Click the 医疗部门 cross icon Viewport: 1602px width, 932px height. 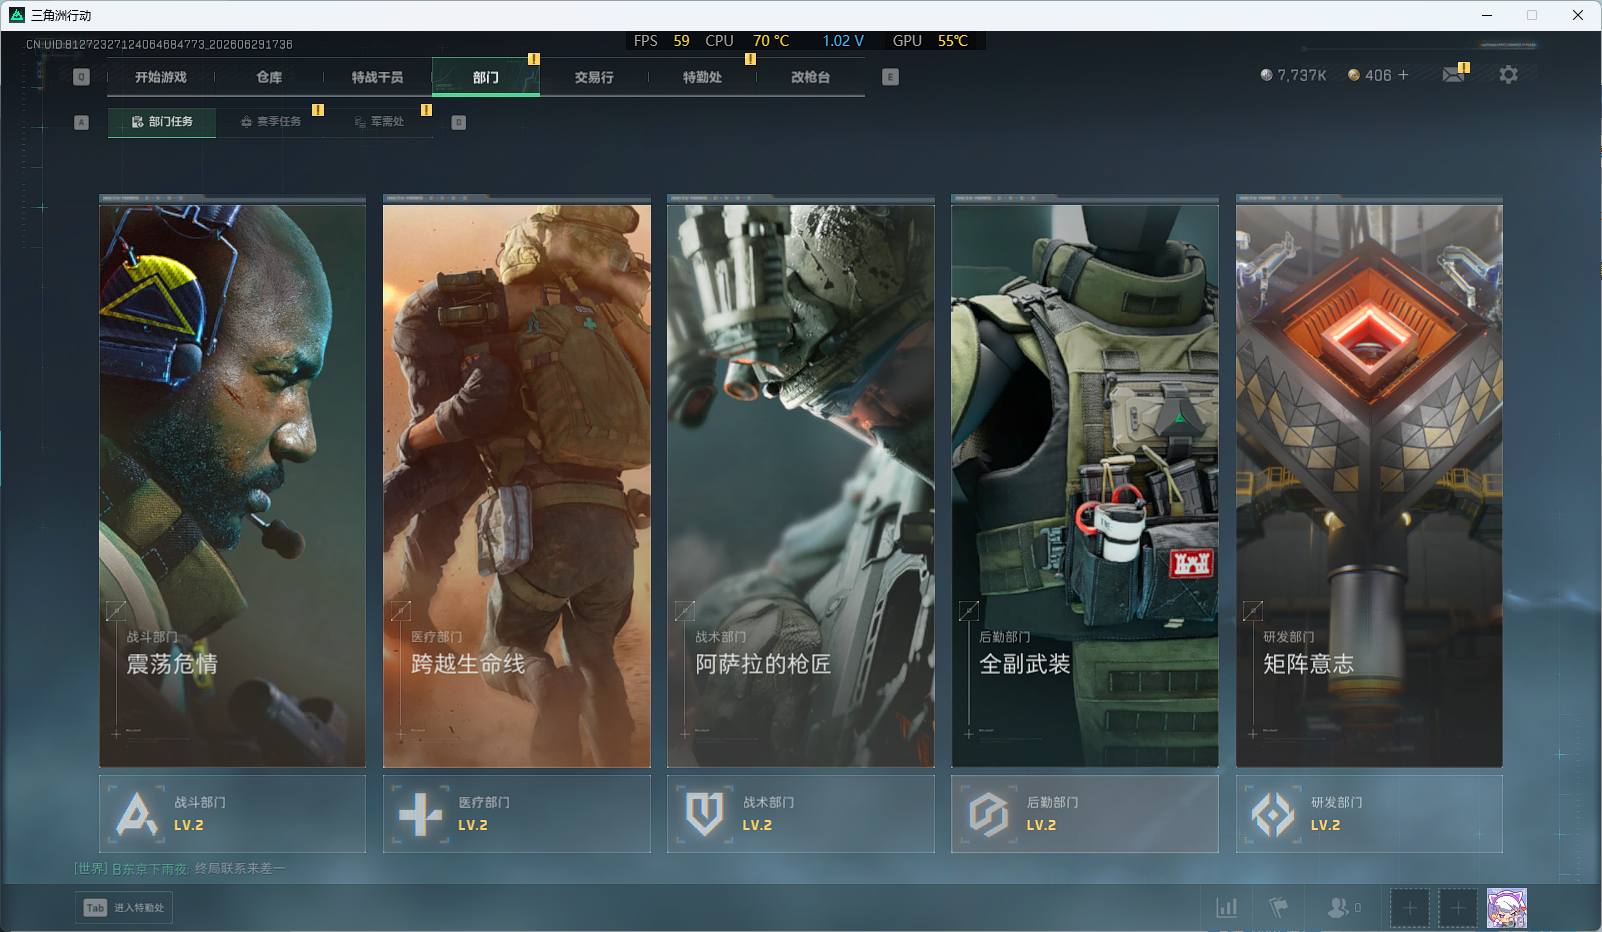[x=420, y=814]
